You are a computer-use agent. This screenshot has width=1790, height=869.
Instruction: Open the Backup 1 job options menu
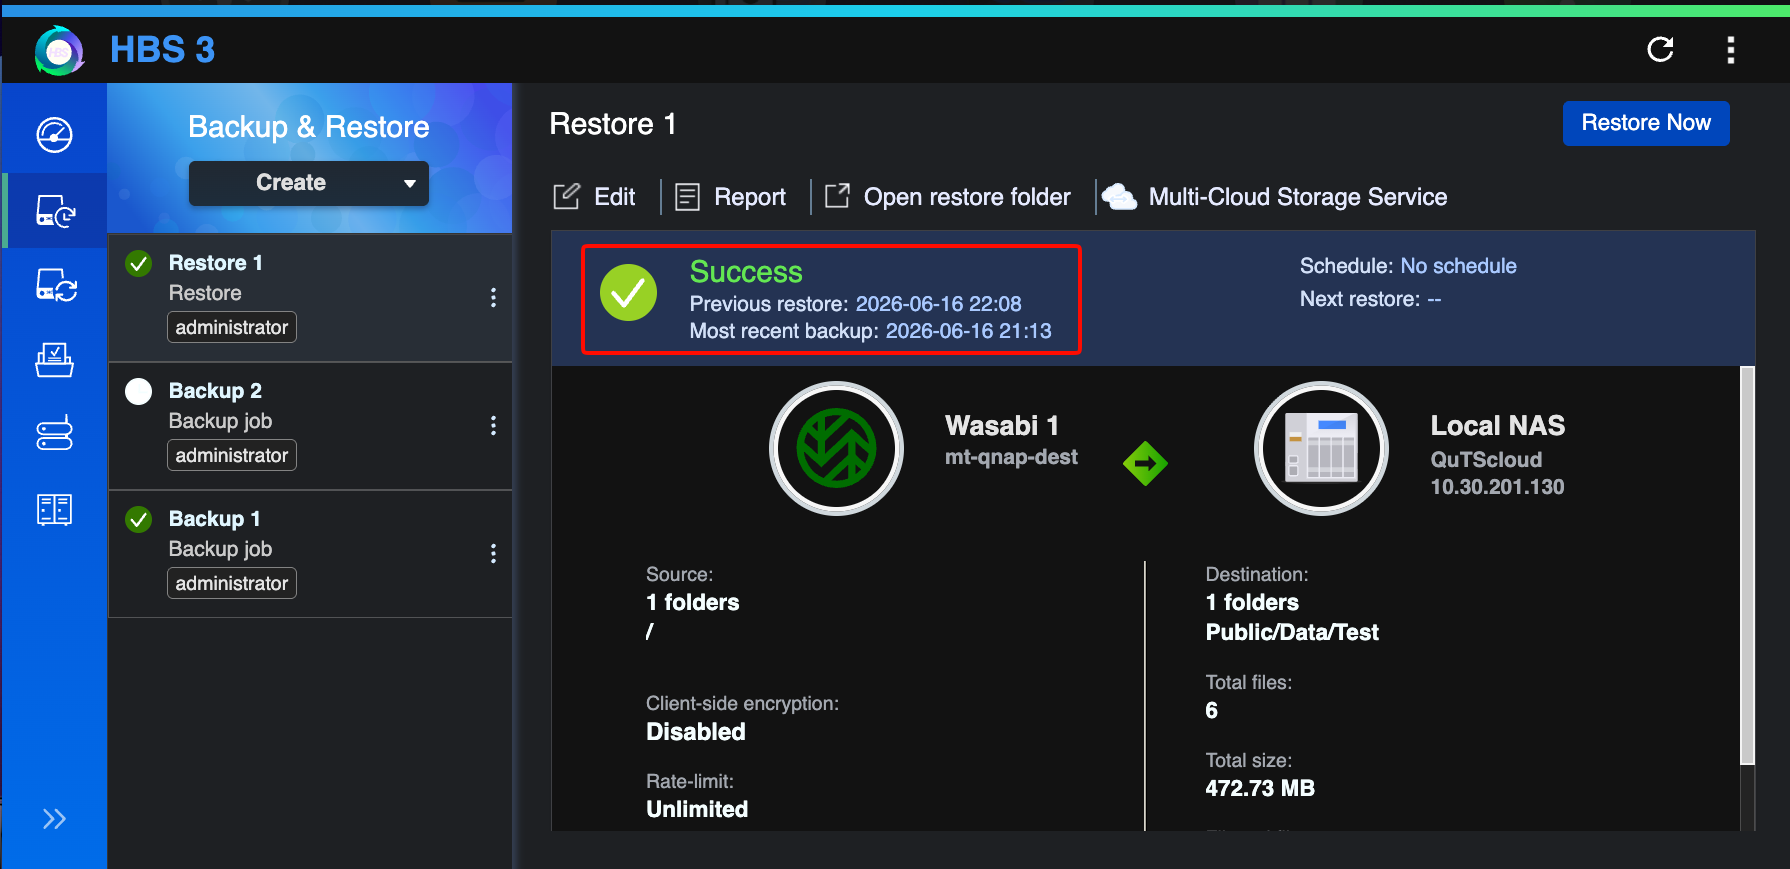pyautogui.click(x=493, y=553)
